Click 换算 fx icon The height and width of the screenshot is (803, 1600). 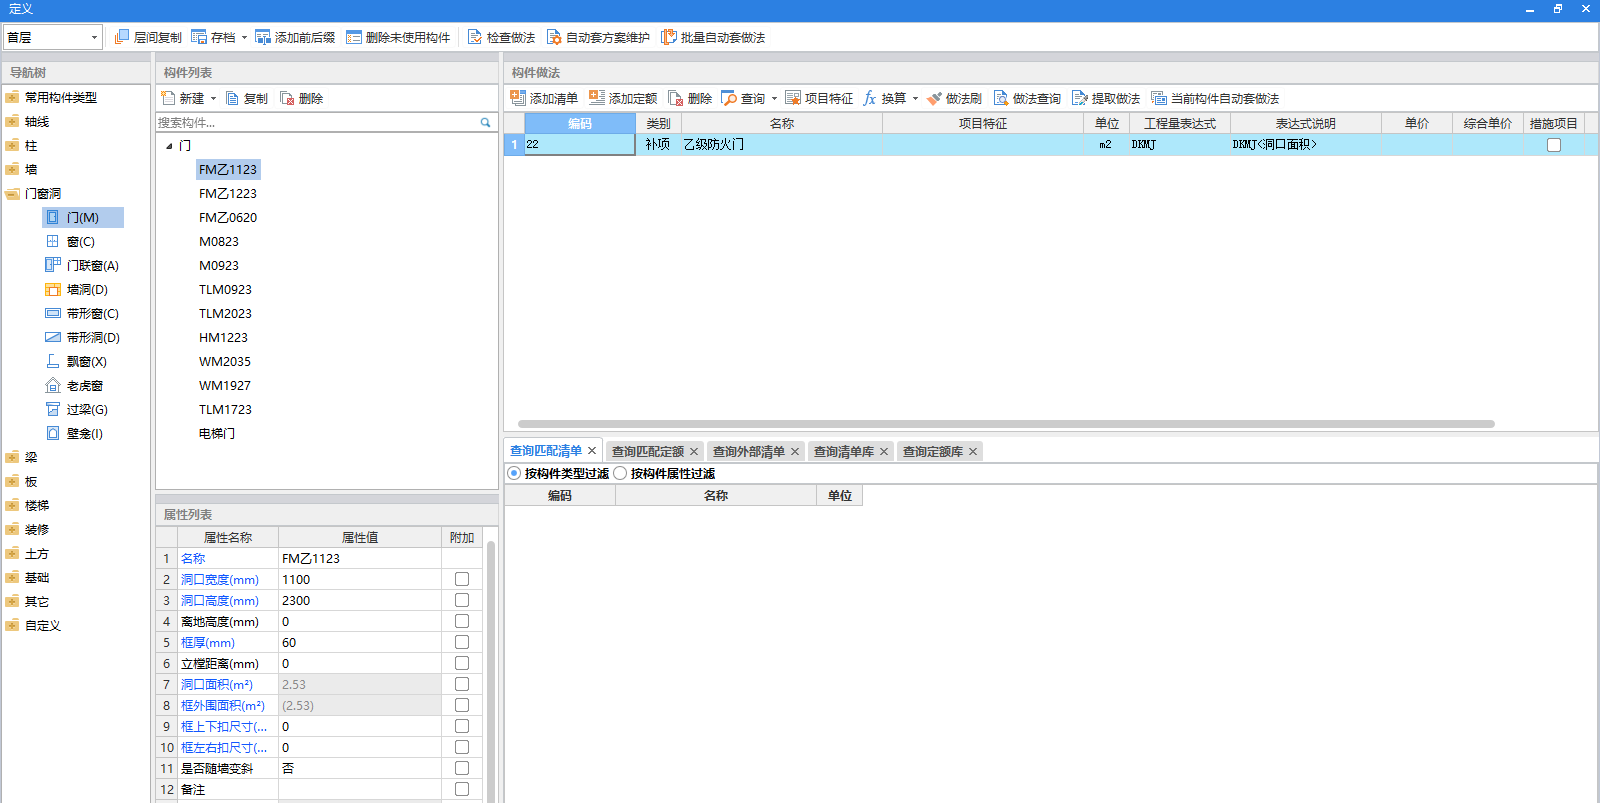coord(870,98)
